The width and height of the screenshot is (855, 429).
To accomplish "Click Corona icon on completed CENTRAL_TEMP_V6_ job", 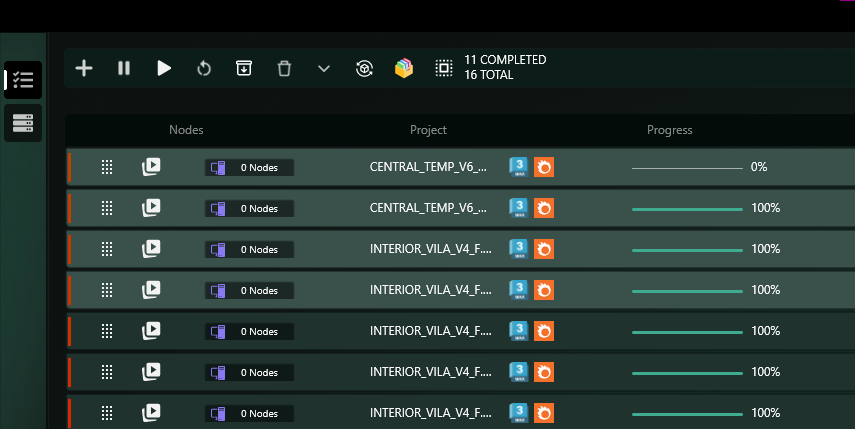I will 544,208.
